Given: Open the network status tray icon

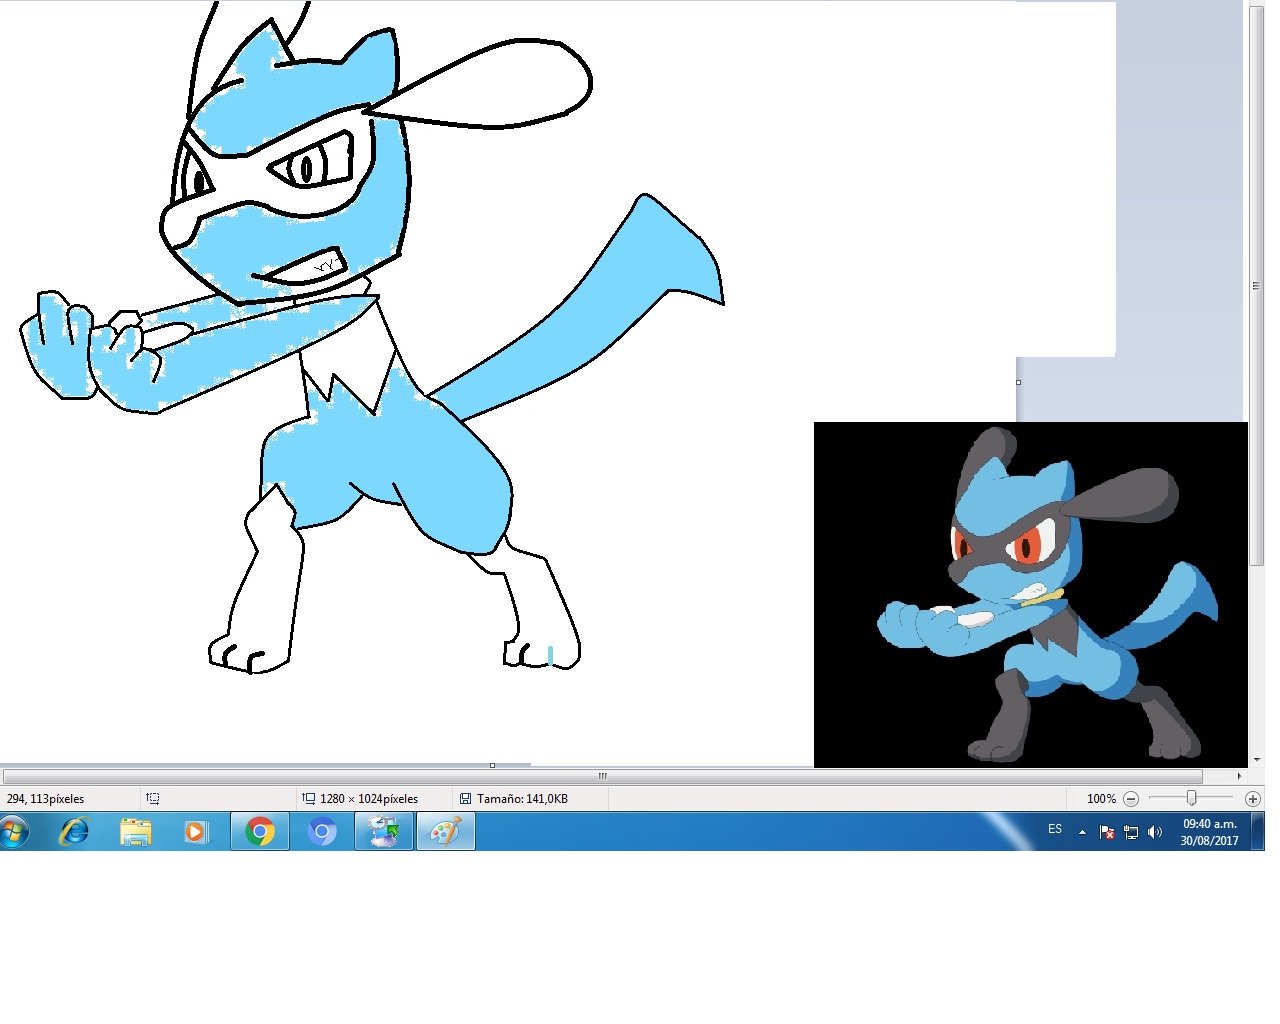Looking at the screenshot, I should 1131,832.
